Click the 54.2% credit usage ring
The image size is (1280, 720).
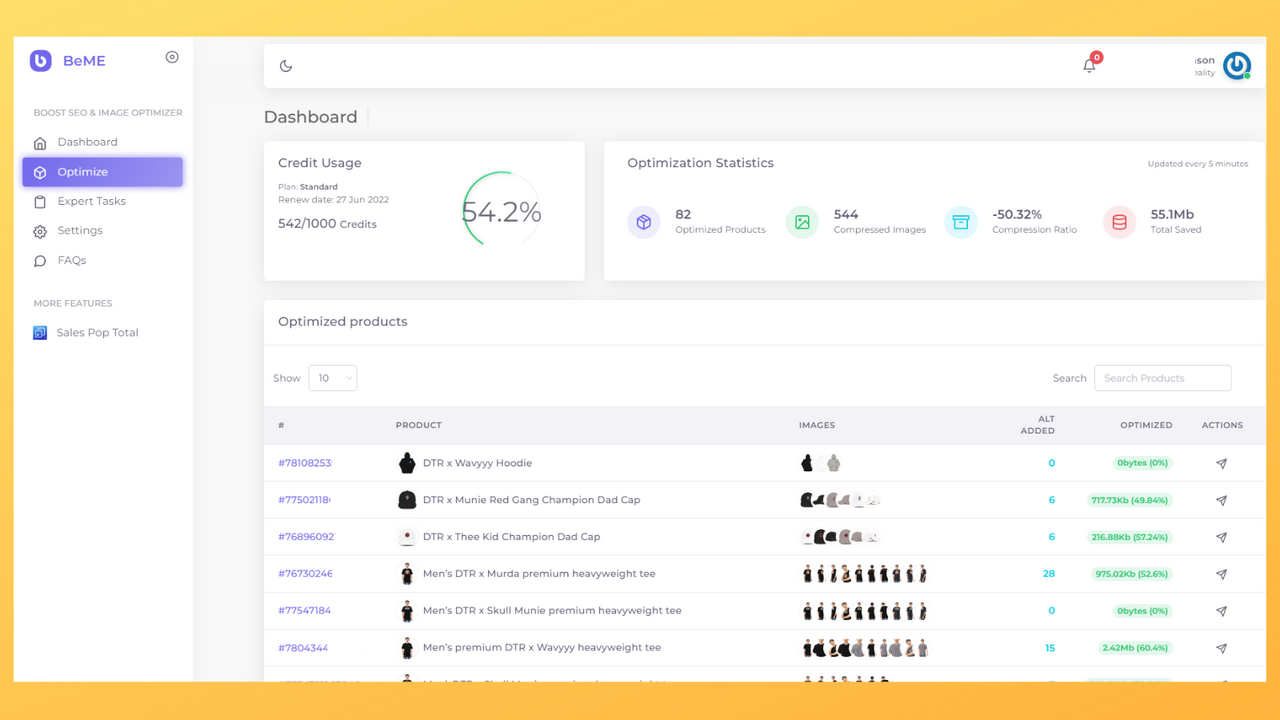click(x=501, y=211)
